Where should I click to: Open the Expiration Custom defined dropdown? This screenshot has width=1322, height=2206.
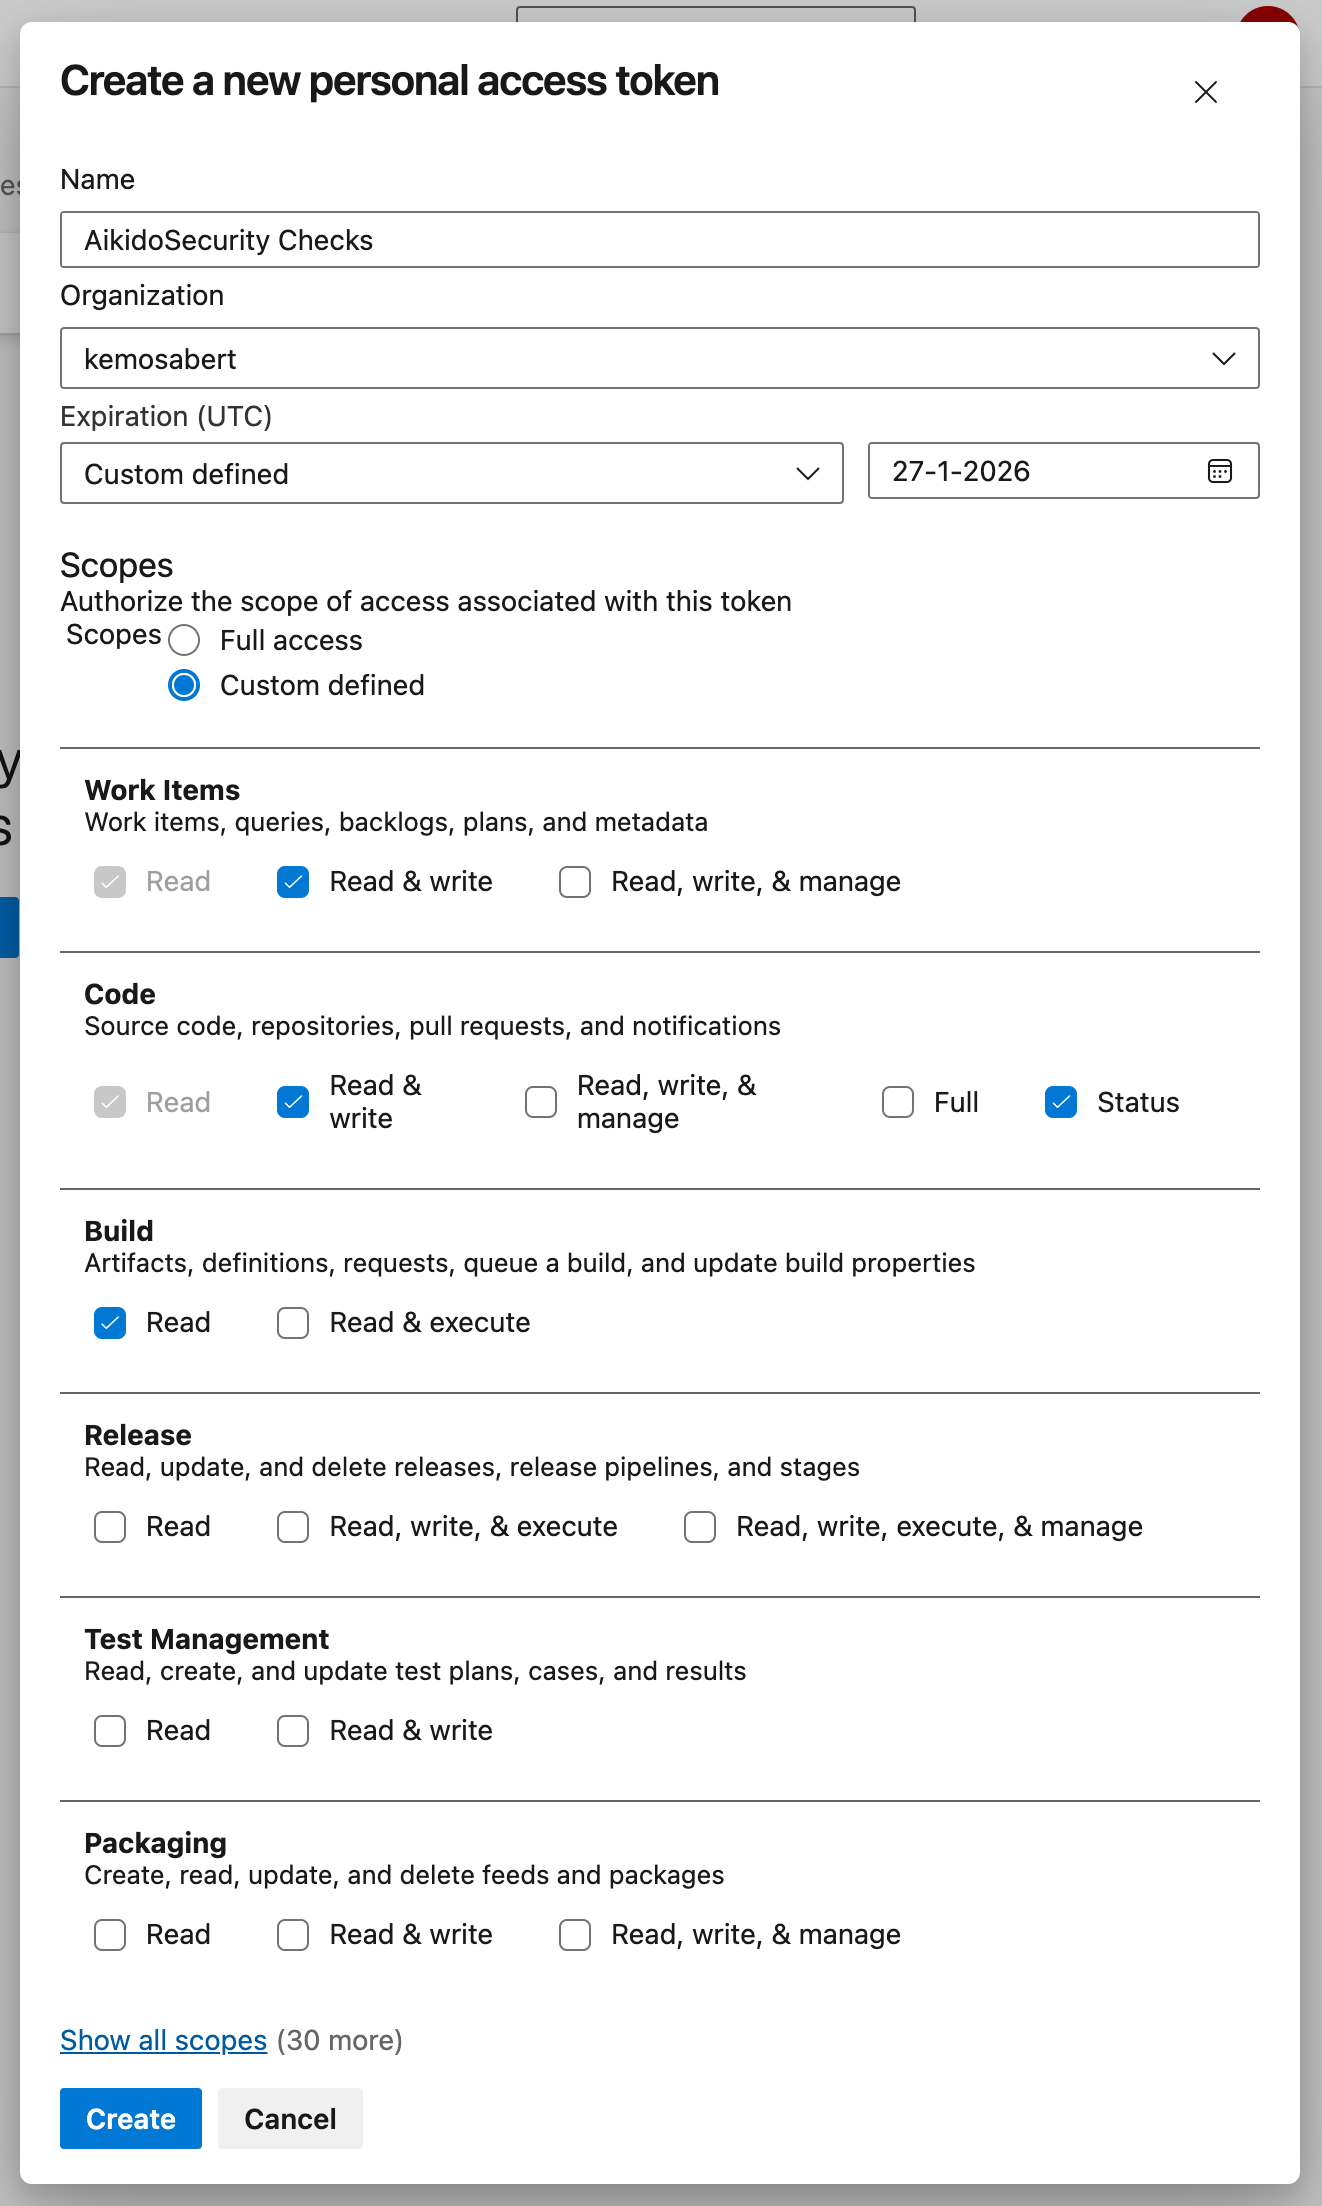pos(452,474)
